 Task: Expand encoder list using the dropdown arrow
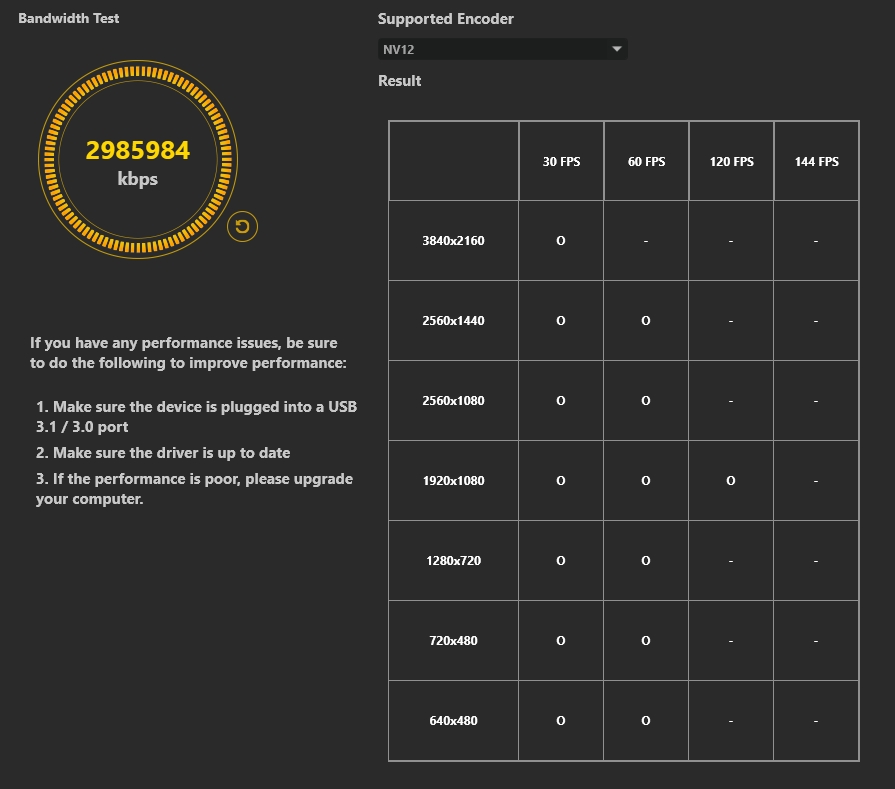(616, 49)
